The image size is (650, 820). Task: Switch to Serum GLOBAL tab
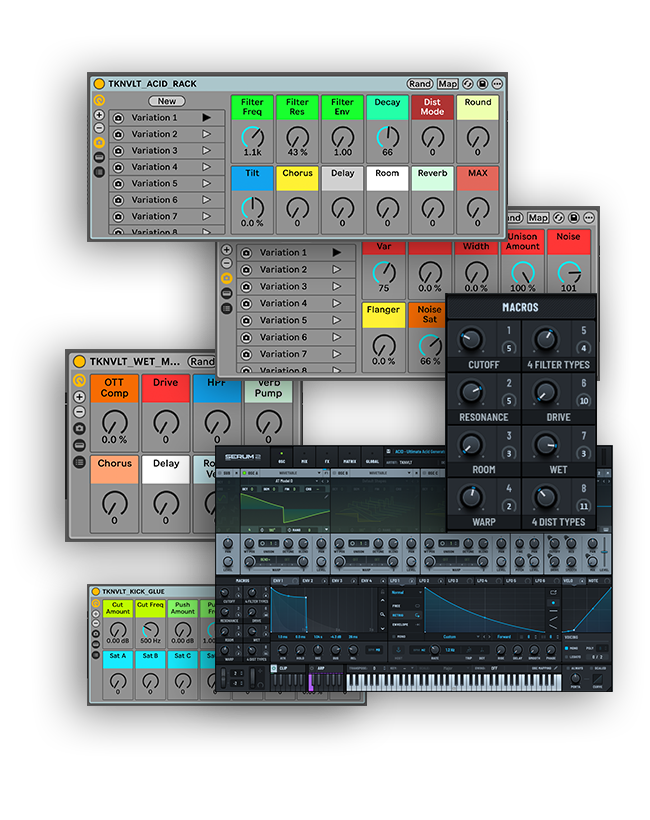372,458
